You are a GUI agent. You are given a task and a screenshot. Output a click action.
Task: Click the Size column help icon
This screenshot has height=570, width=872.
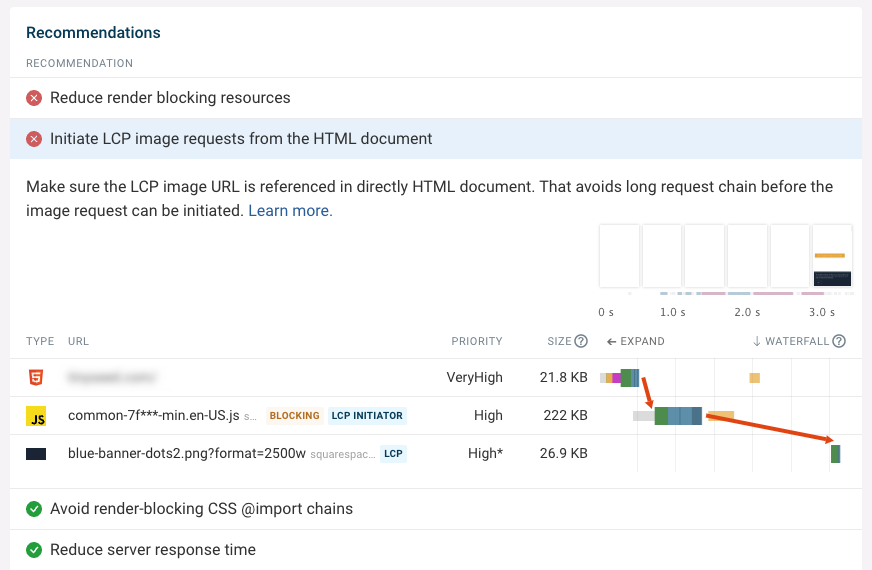(x=581, y=341)
